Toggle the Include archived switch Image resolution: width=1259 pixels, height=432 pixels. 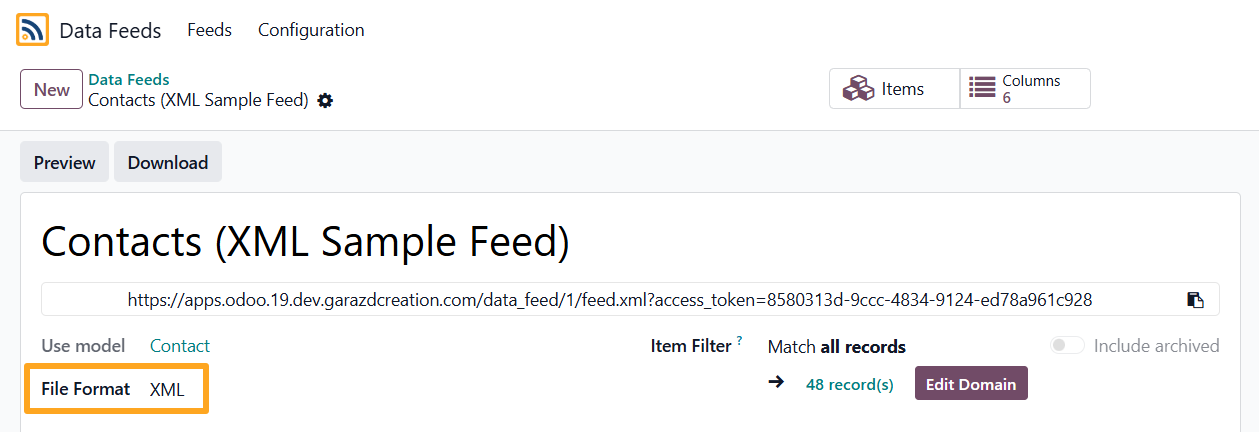[1067, 346]
